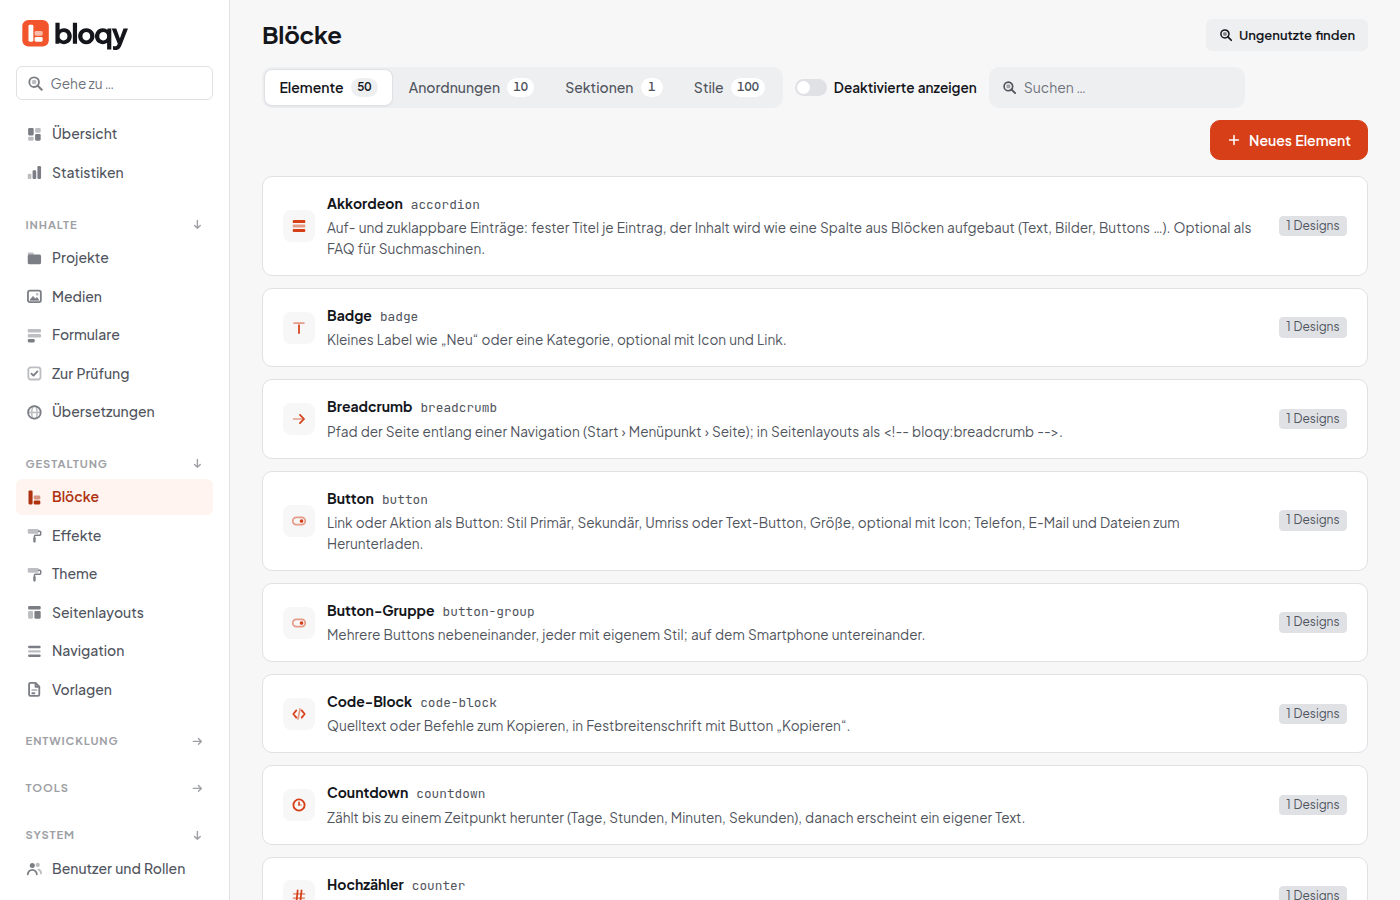Click the Hochzähler block title

(365, 885)
